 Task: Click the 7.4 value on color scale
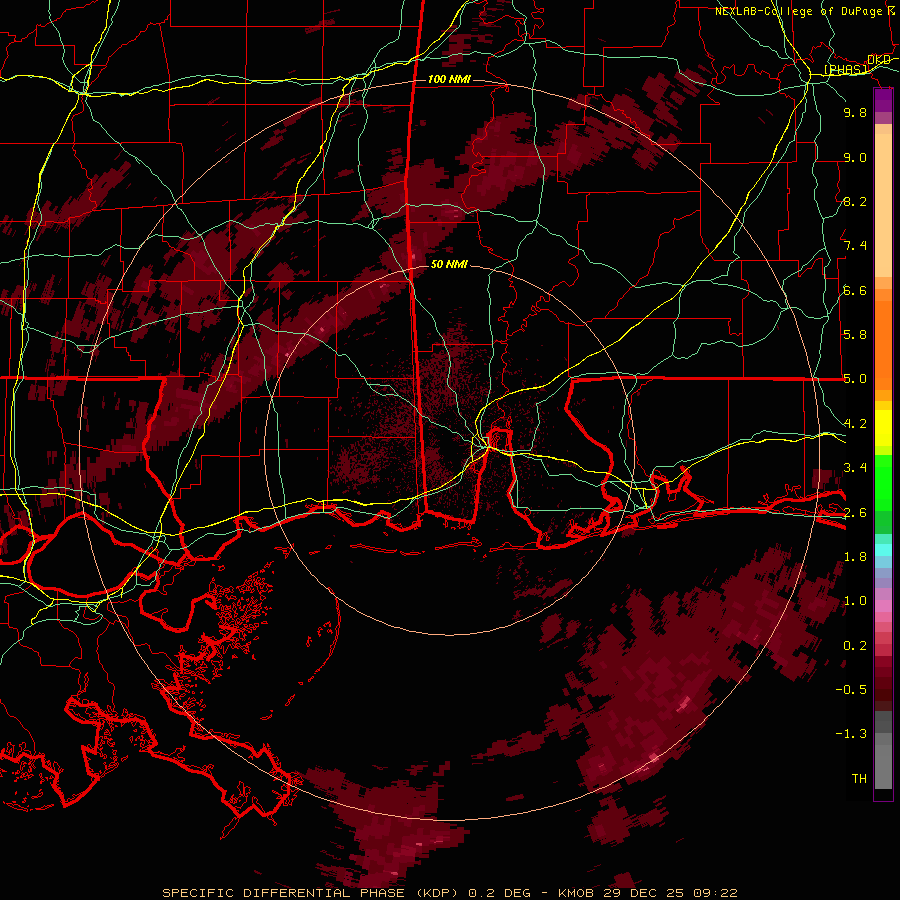(x=855, y=246)
